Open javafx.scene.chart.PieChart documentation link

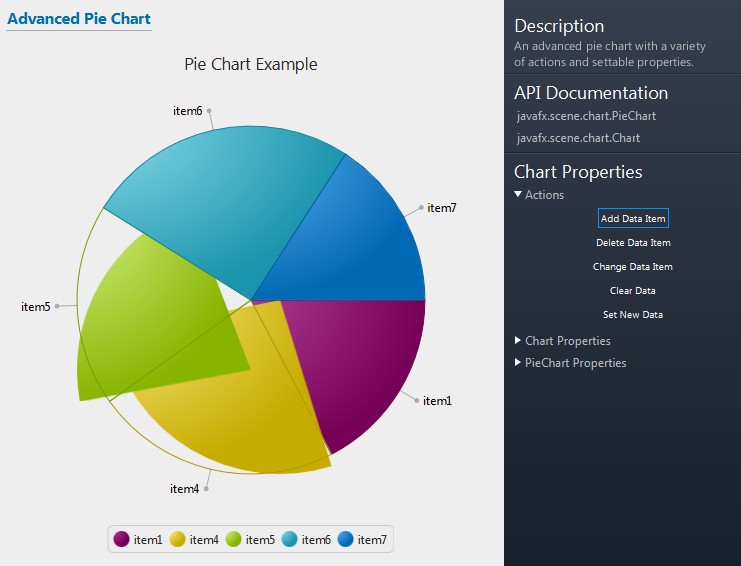click(586, 116)
